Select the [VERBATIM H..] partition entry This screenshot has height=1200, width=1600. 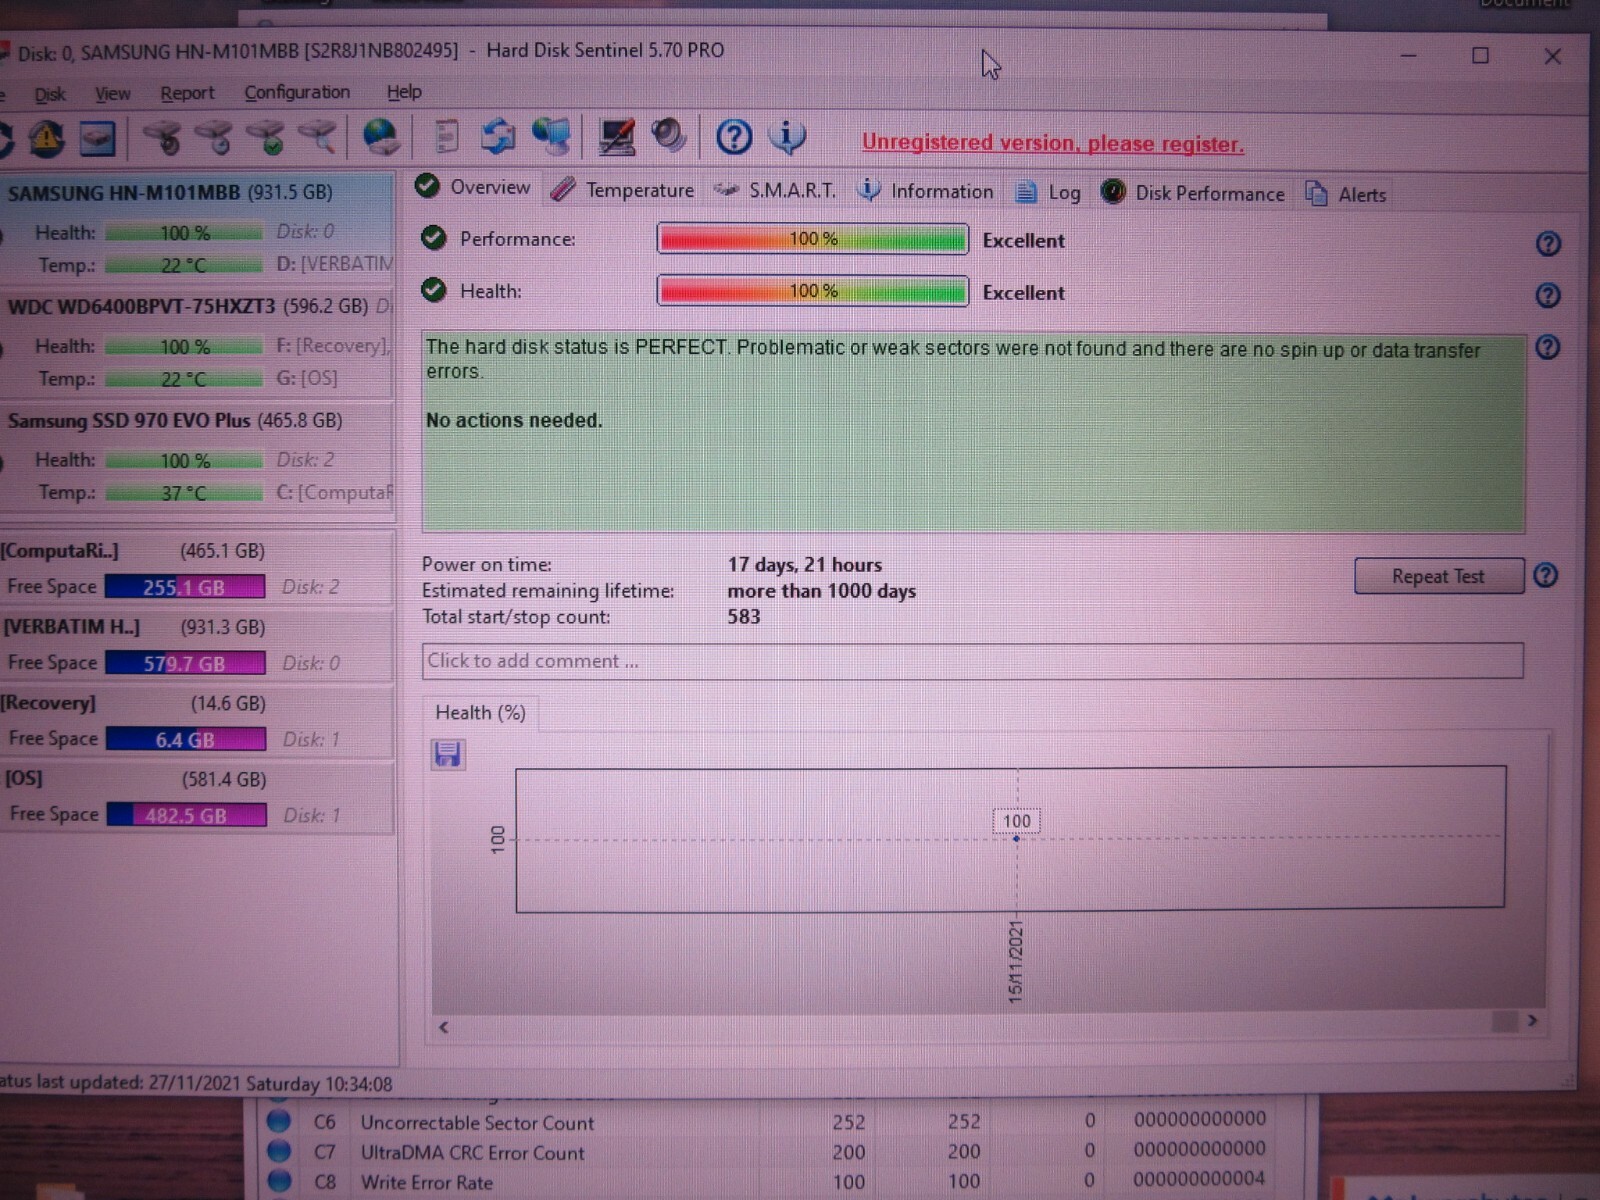point(196,644)
